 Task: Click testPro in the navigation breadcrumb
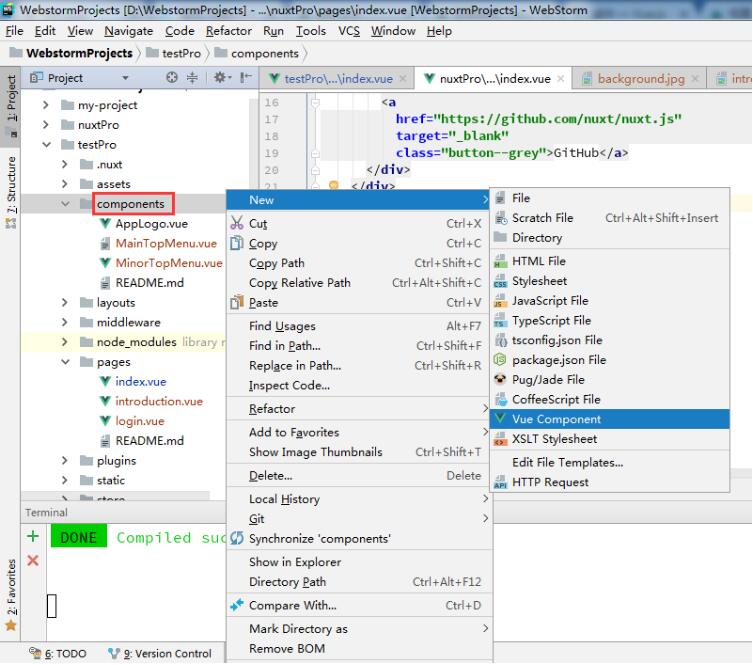[181, 53]
